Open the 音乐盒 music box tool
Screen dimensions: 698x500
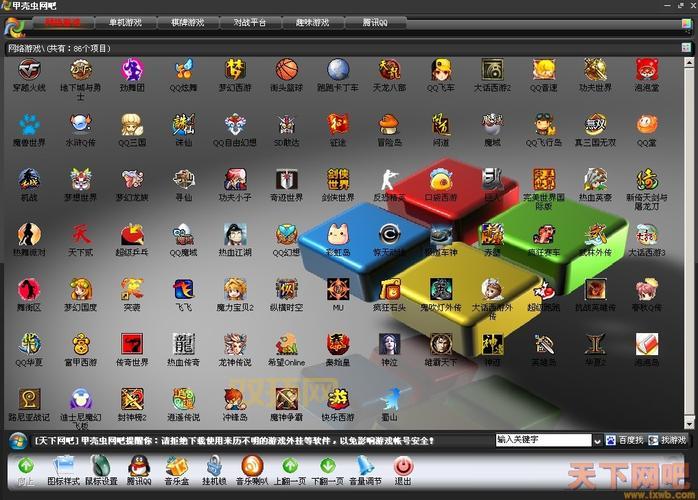177,466
